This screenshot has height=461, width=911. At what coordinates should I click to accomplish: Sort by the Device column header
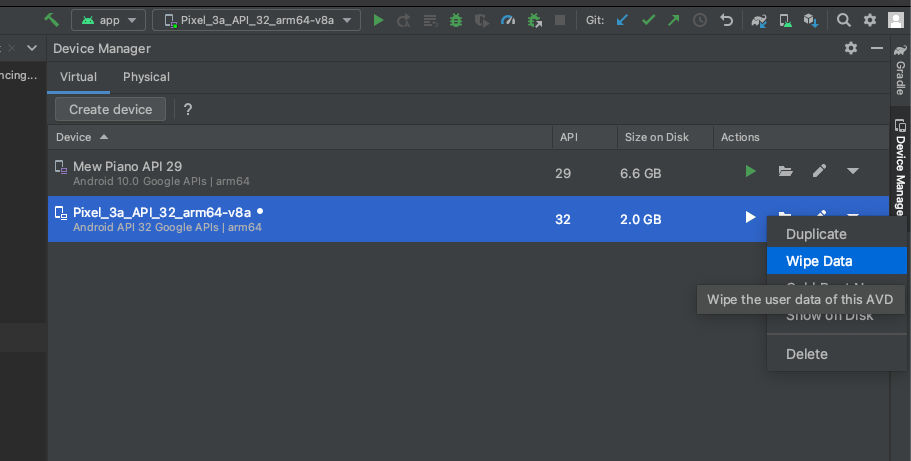tap(300, 137)
